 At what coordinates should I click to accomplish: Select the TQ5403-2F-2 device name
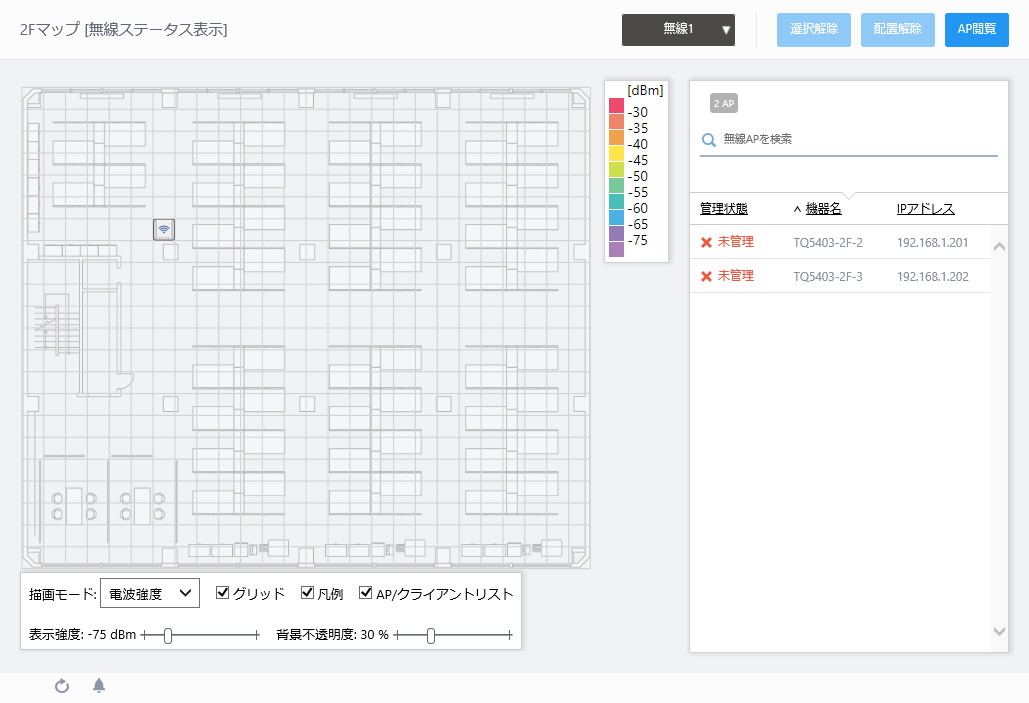(828, 243)
